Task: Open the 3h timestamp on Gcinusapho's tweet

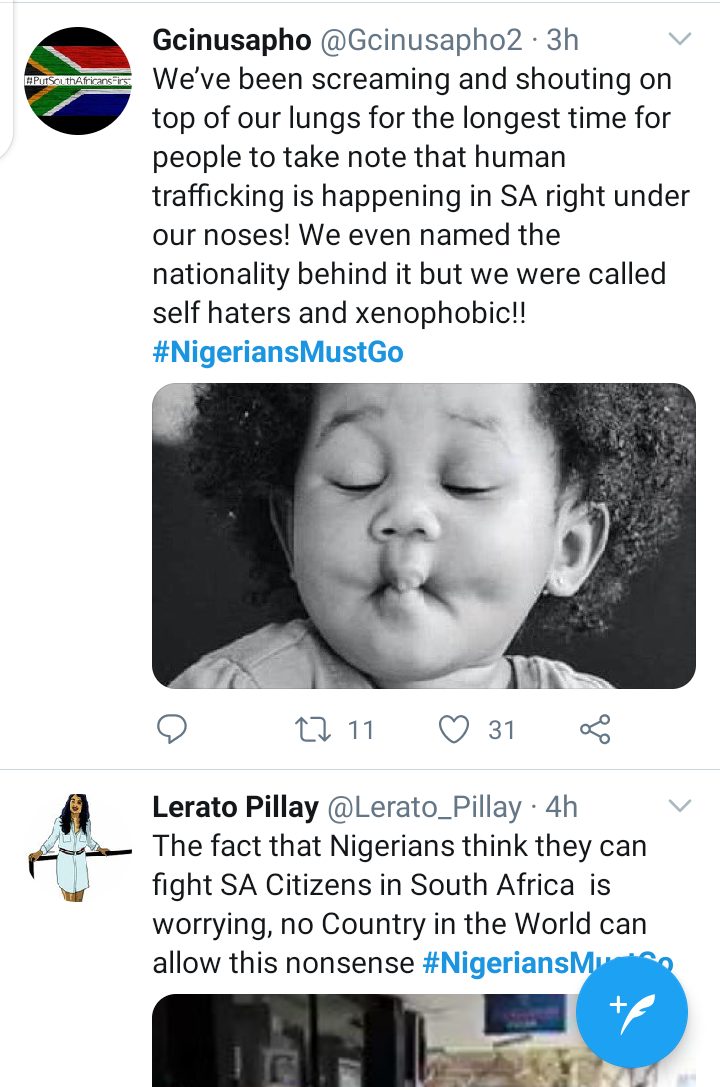Action: pyautogui.click(x=563, y=40)
